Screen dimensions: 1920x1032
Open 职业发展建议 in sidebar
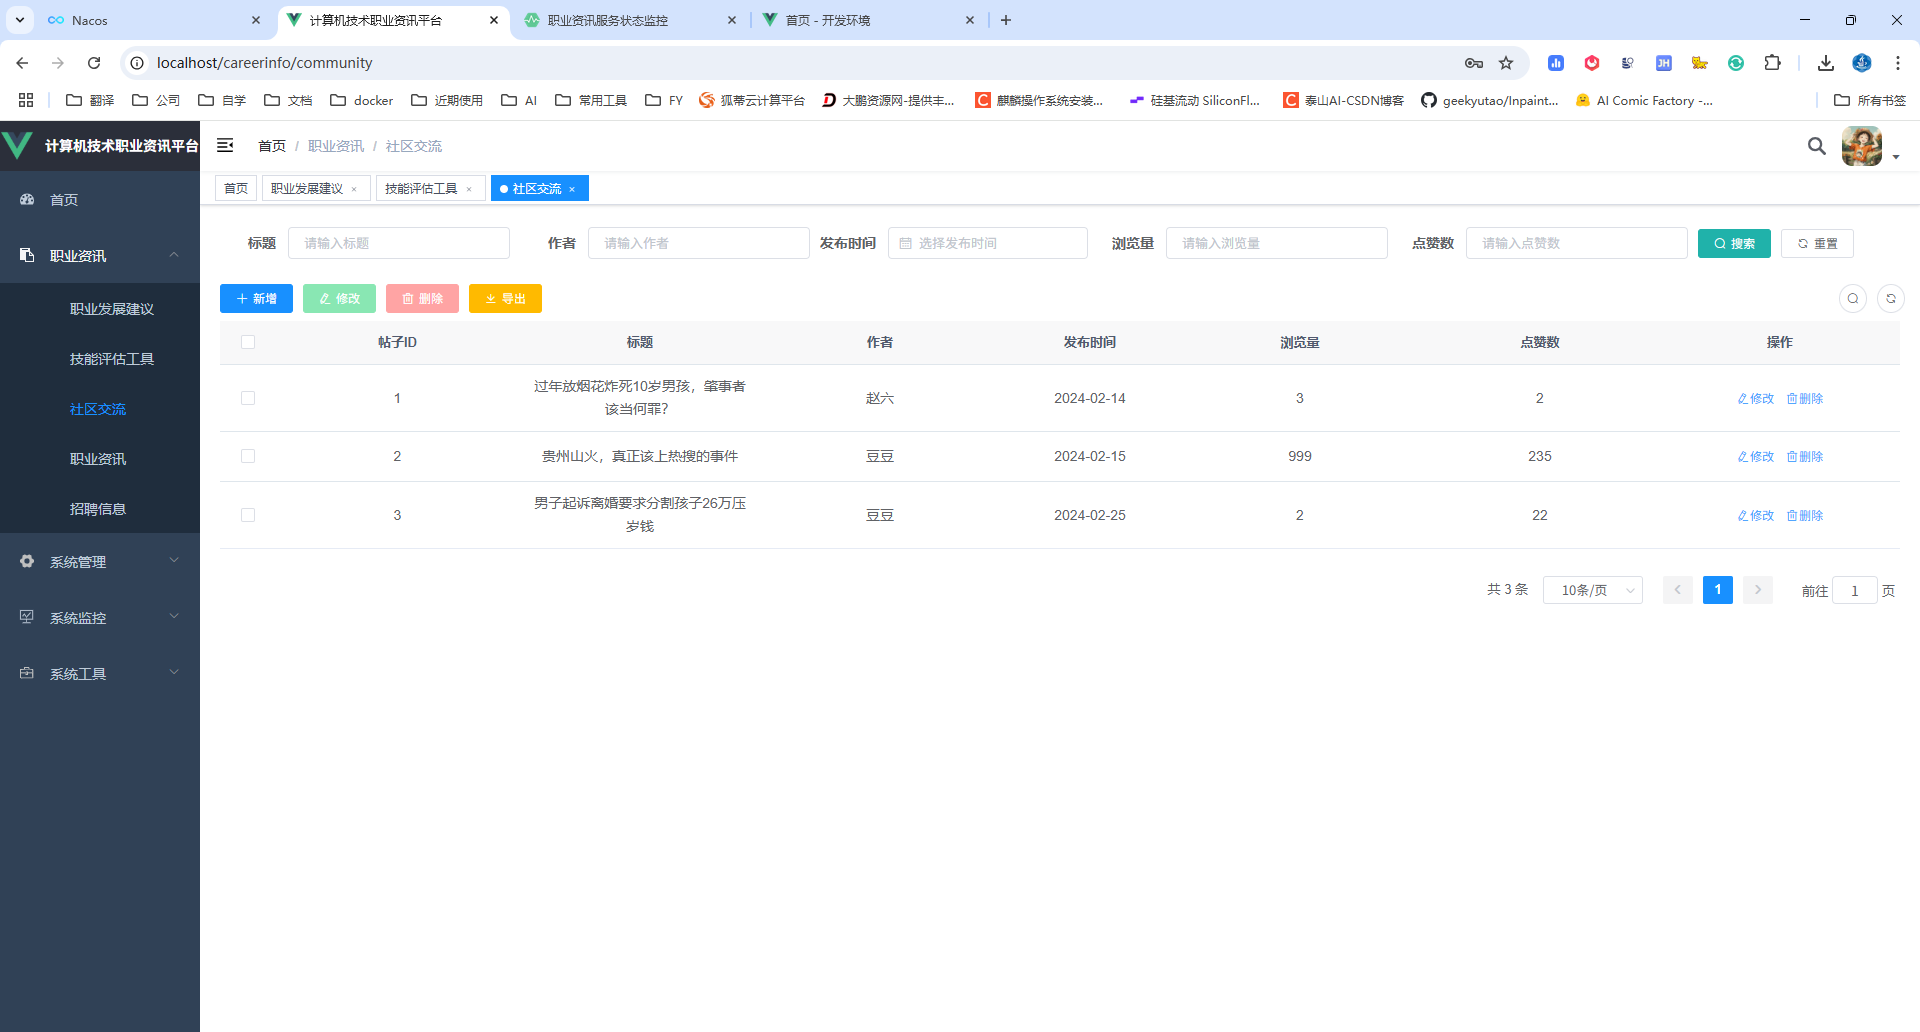click(112, 309)
